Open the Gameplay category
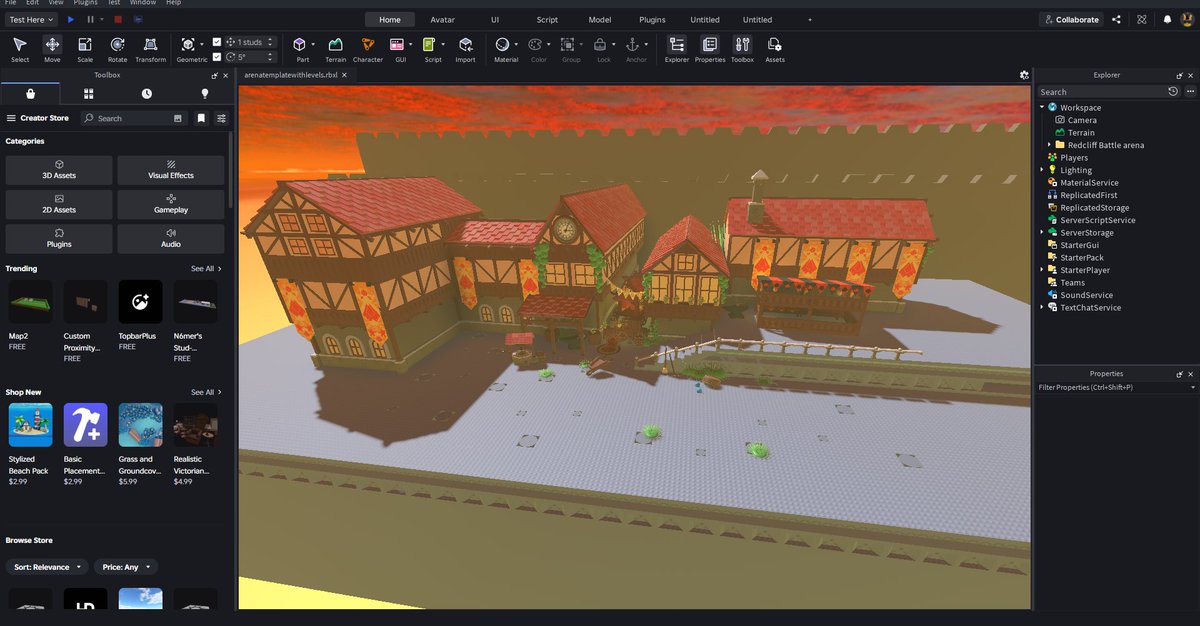This screenshot has width=1200, height=626. 171,204
